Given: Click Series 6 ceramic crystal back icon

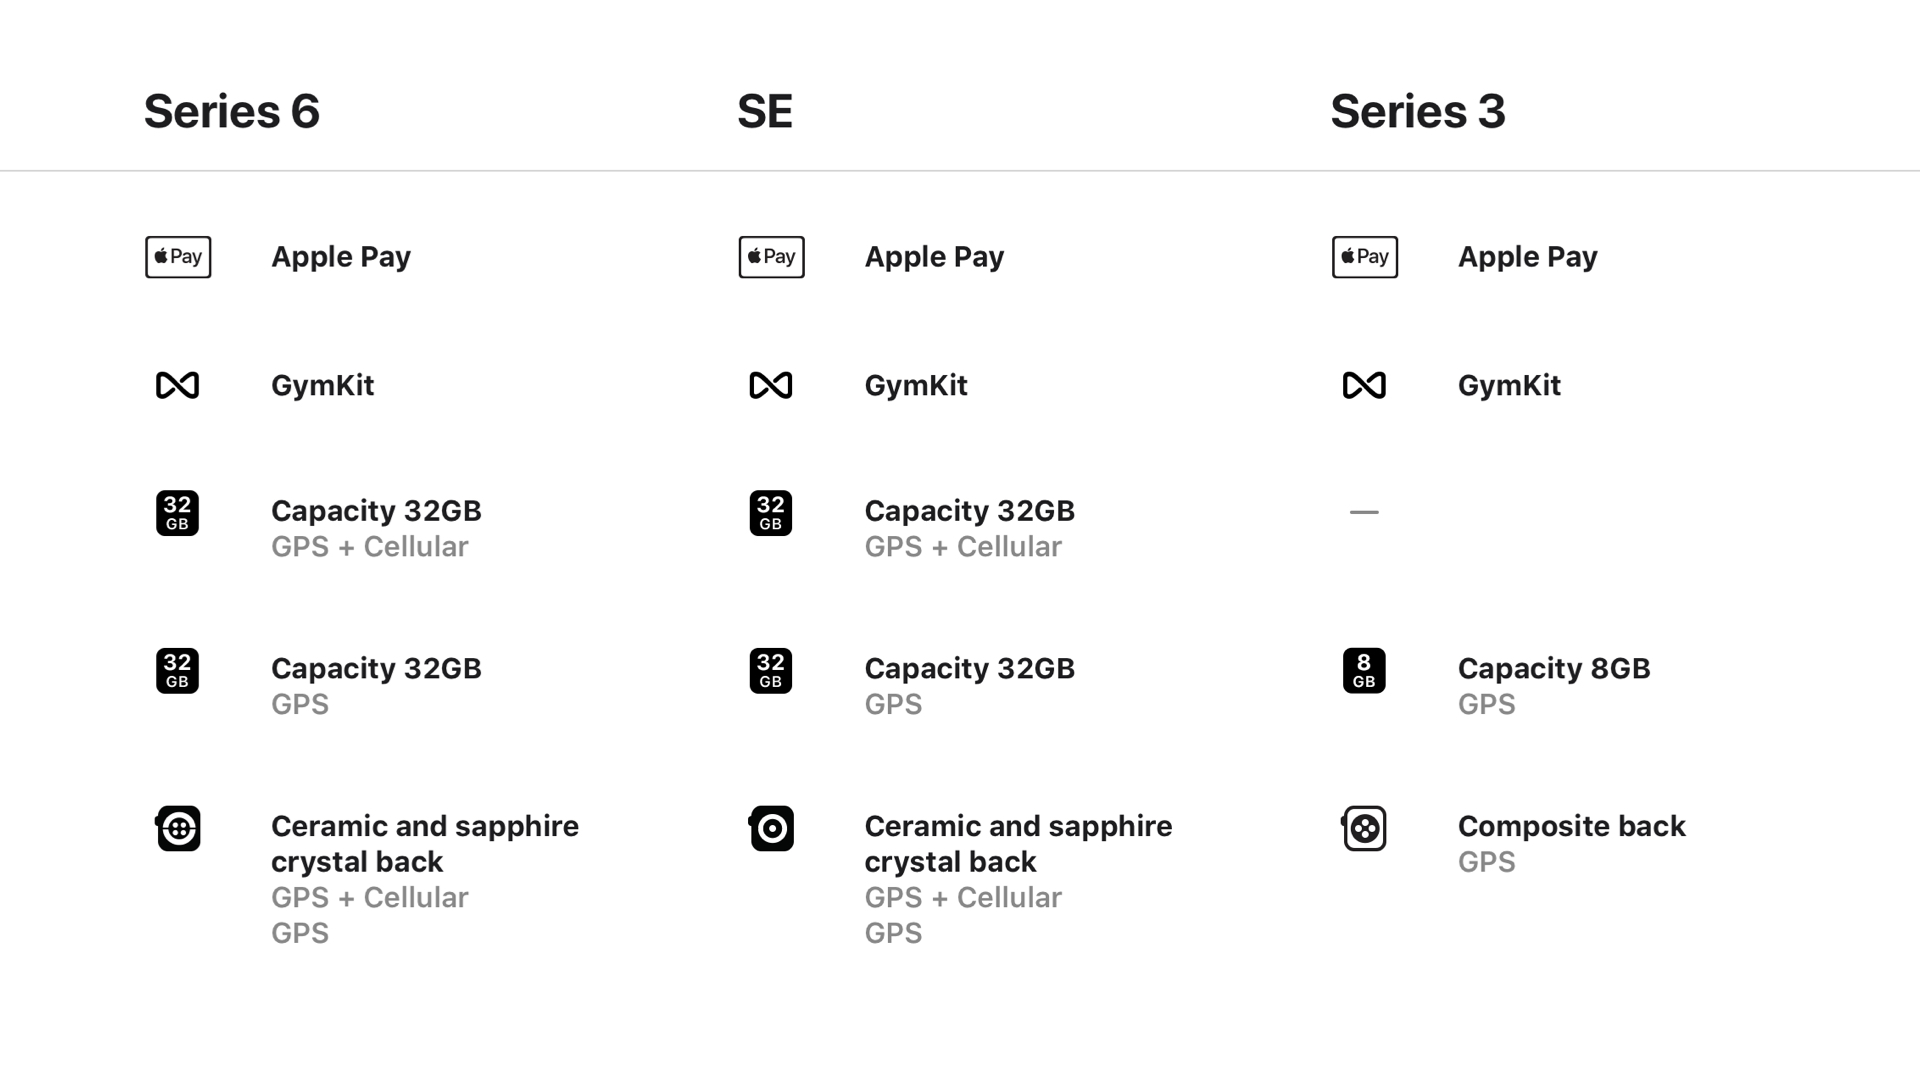Looking at the screenshot, I should click(x=178, y=828).
